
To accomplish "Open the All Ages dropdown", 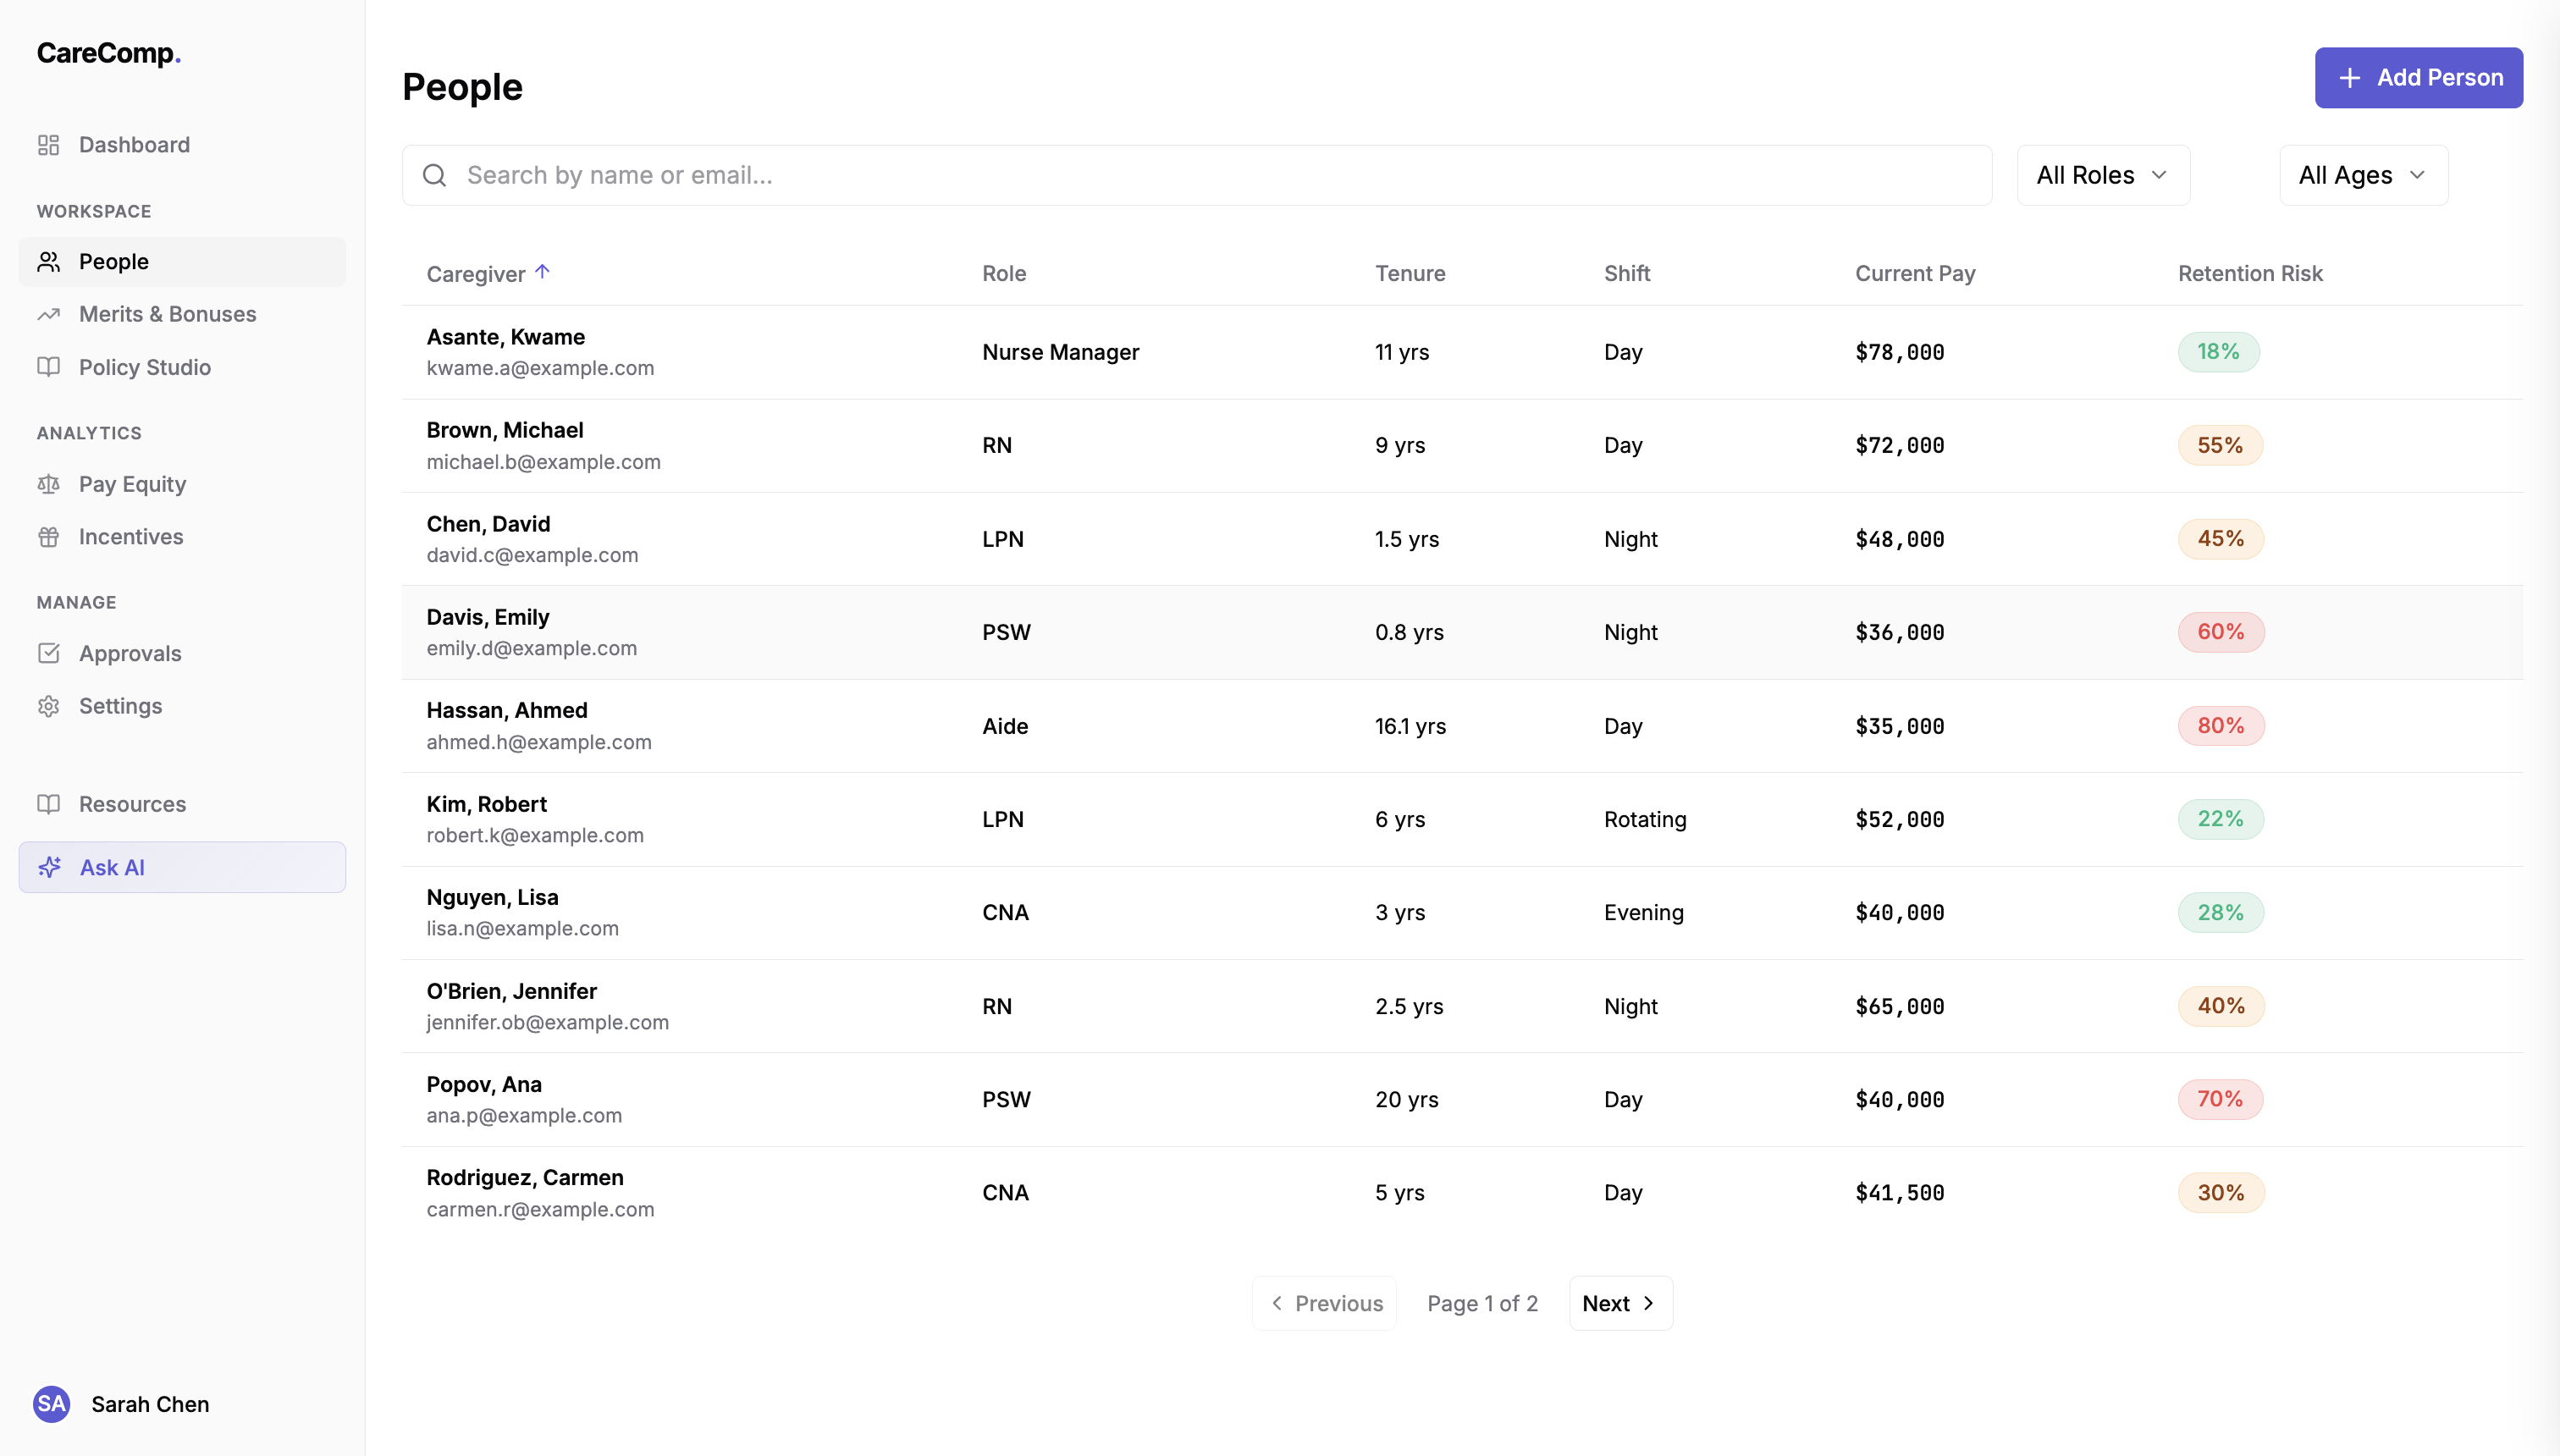I will [x=2363, y=175].
